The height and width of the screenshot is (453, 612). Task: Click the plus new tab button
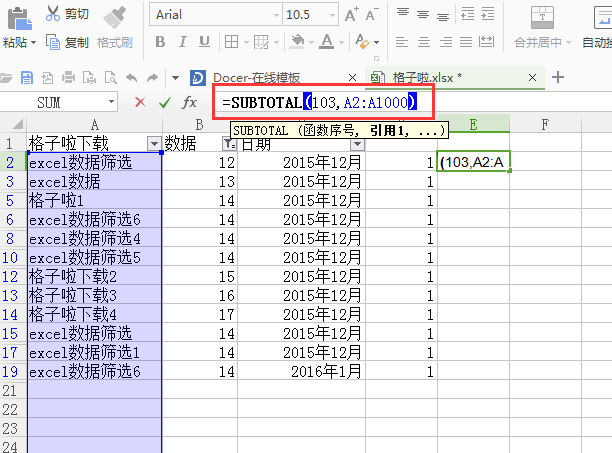click(x=558, y=77)
